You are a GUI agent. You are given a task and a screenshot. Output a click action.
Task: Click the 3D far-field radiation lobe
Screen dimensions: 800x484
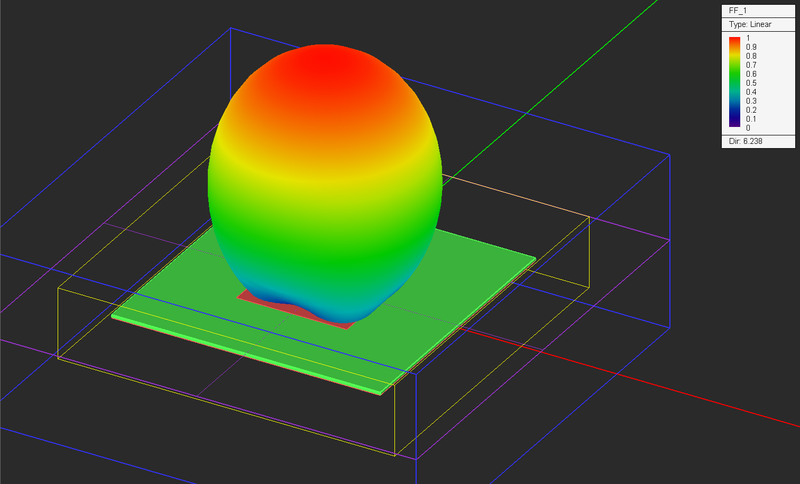(325, 184)
